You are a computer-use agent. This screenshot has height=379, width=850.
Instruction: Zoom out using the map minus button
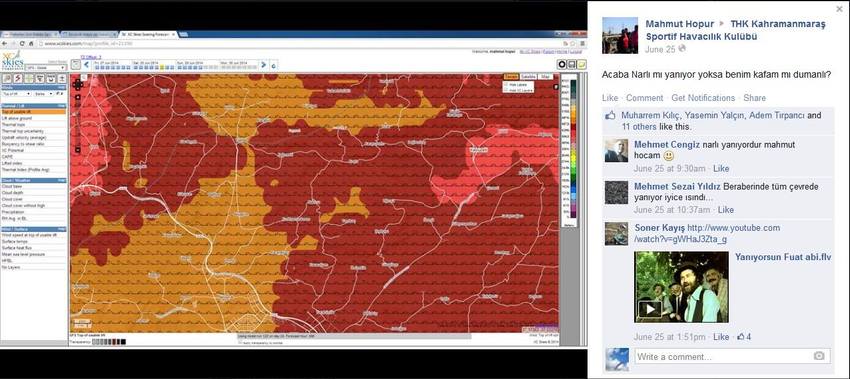(78, 150)
